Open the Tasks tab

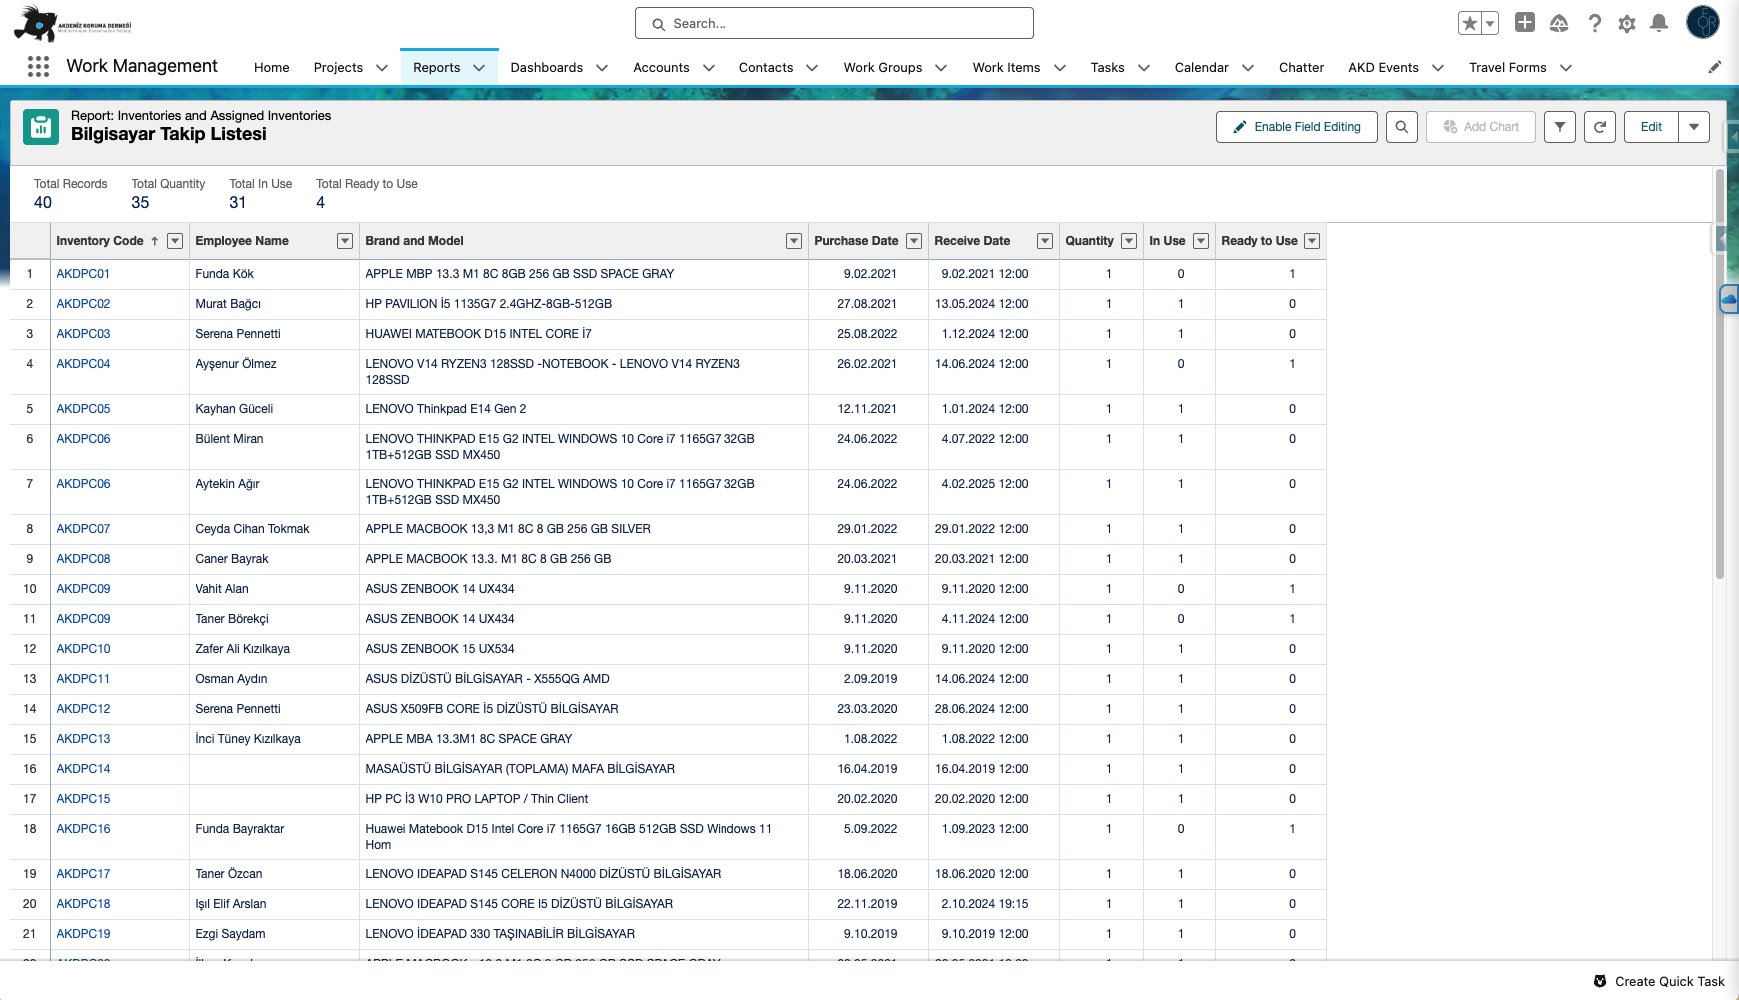[1107, 67]
